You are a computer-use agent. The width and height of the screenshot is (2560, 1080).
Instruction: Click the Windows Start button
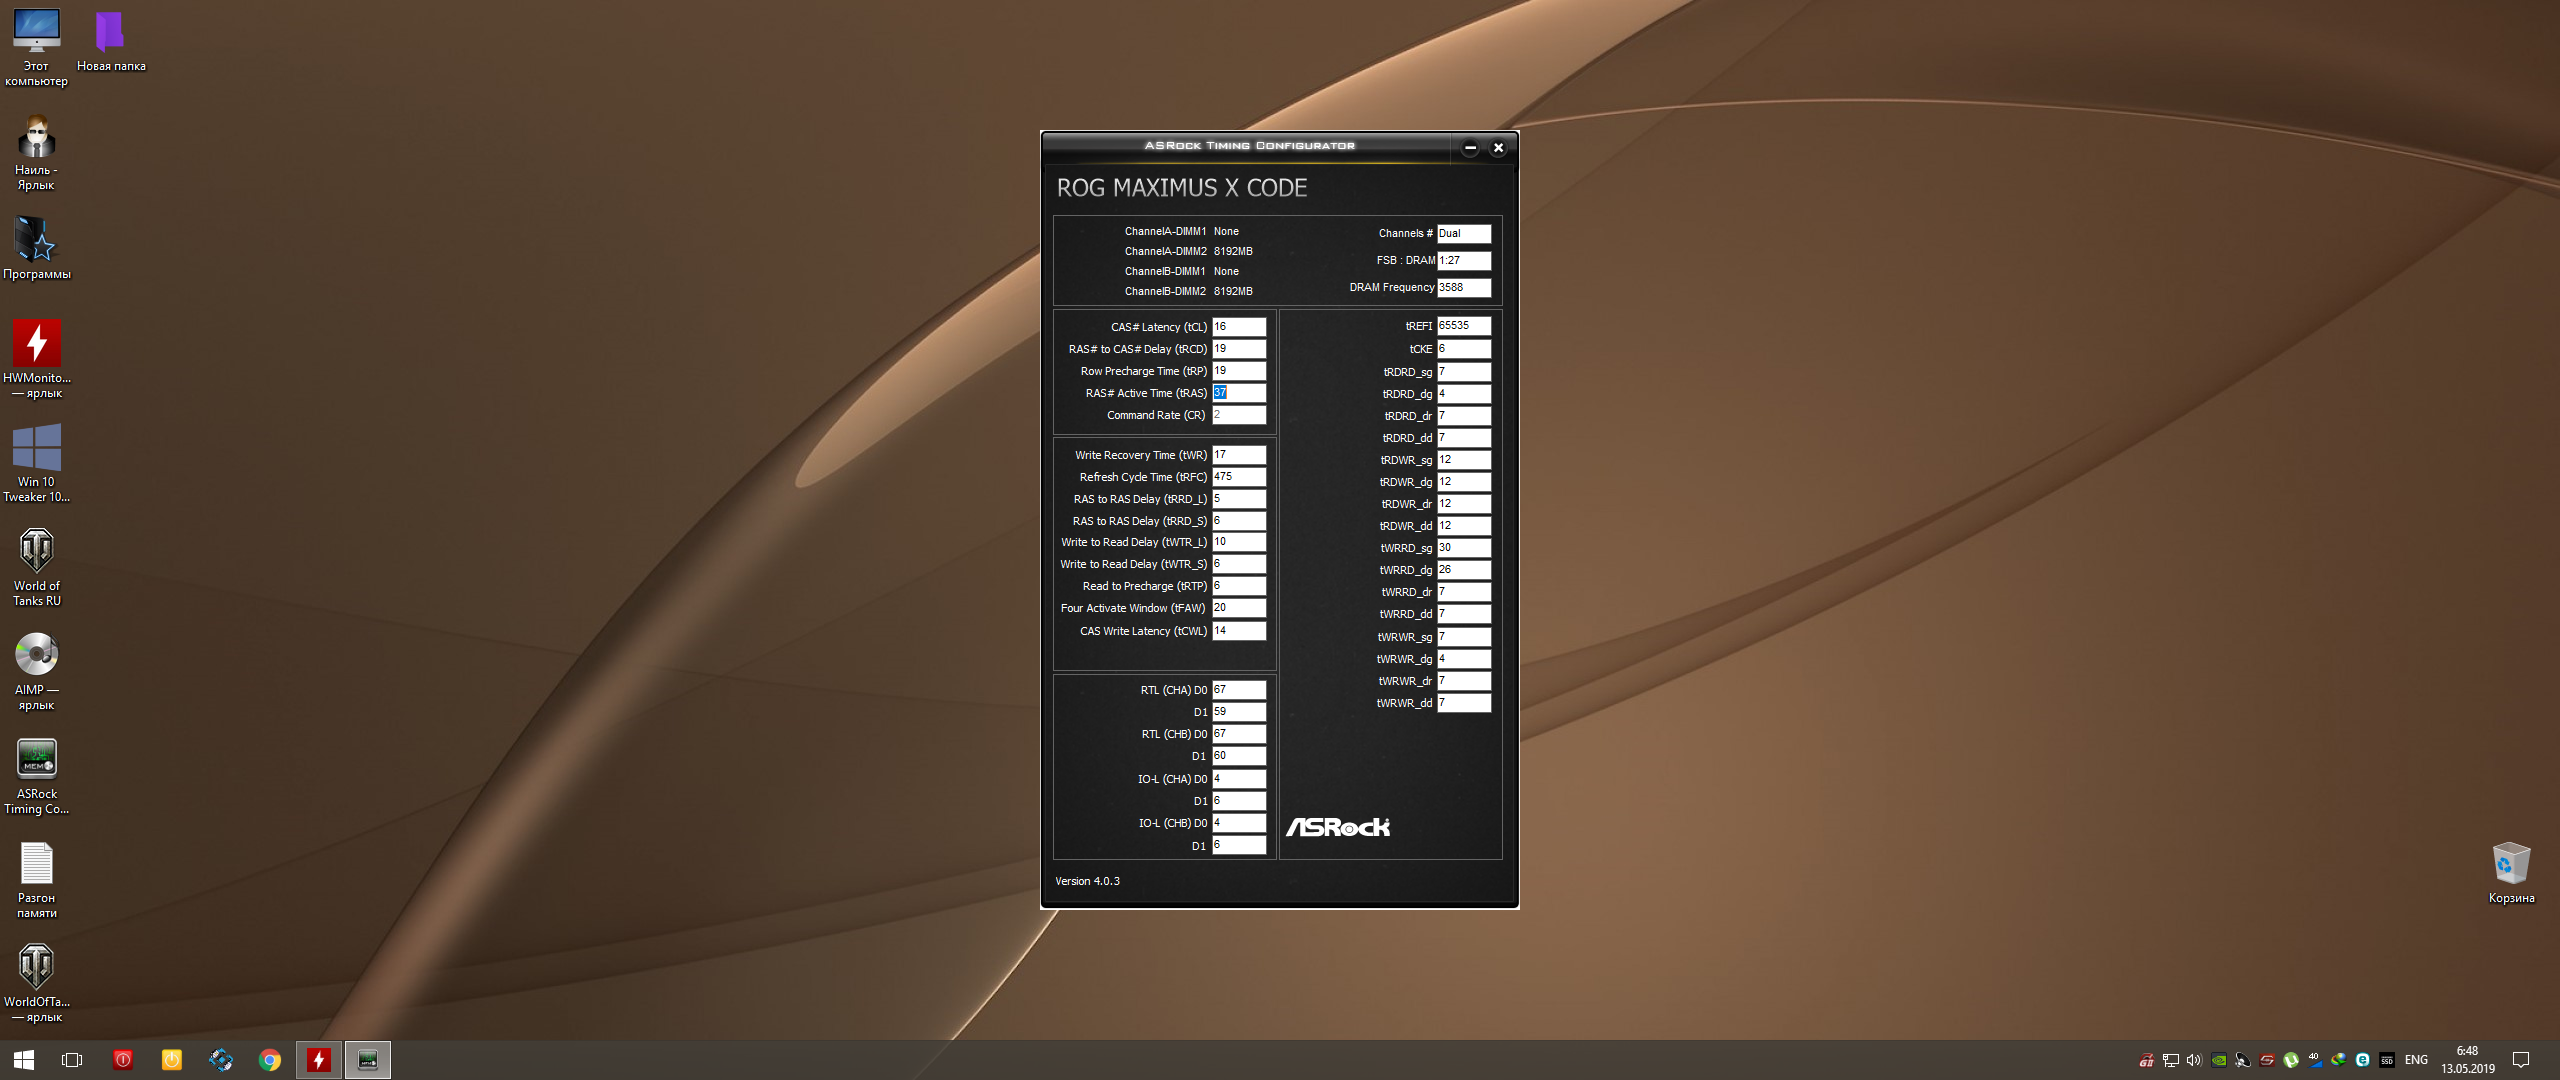point(24,1060)
